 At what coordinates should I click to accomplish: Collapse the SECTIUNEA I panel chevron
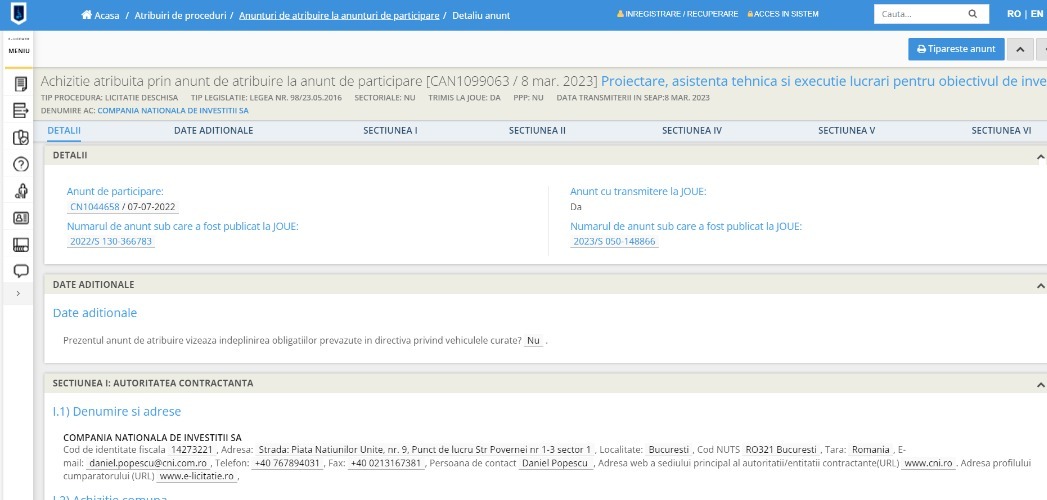(1040, 385)
